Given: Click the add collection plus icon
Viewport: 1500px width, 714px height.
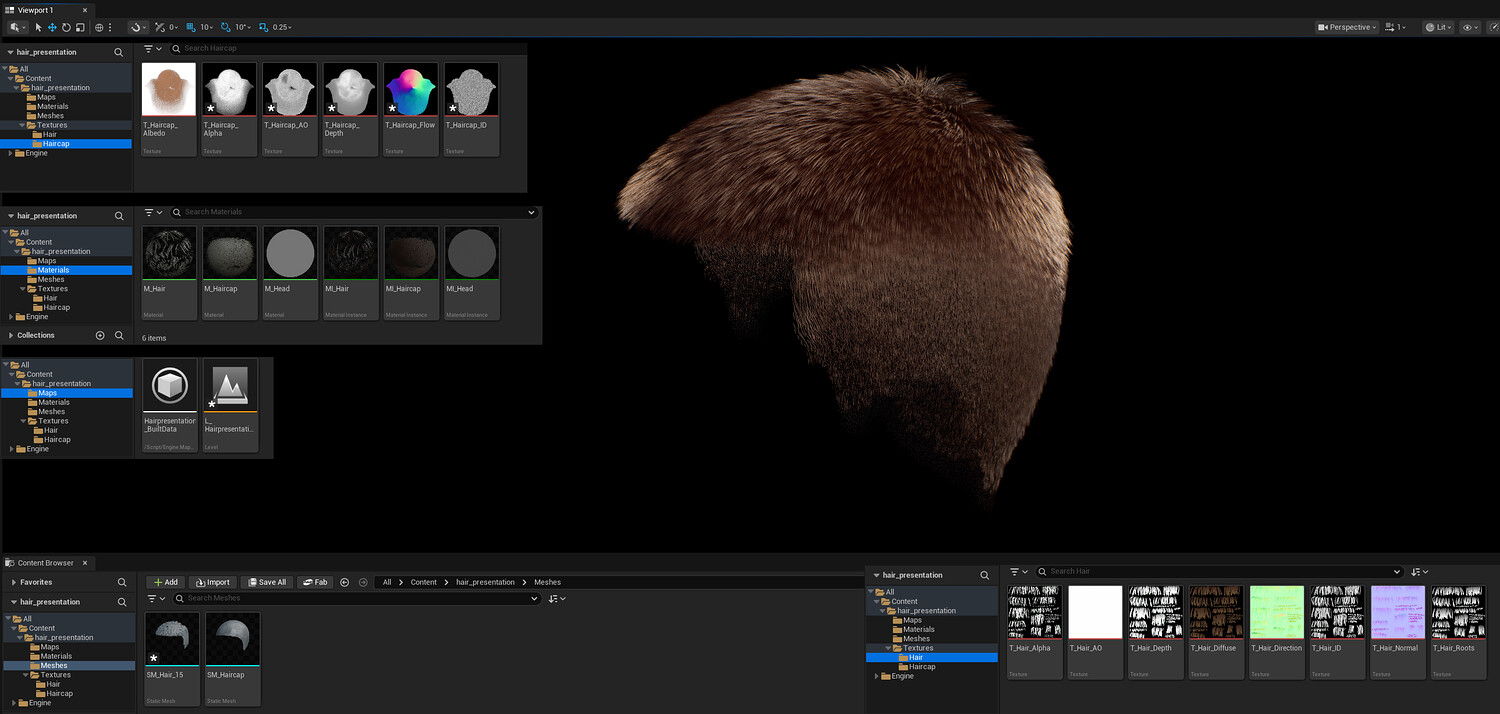Looking at the screenshot, I should tap(100, 335).
